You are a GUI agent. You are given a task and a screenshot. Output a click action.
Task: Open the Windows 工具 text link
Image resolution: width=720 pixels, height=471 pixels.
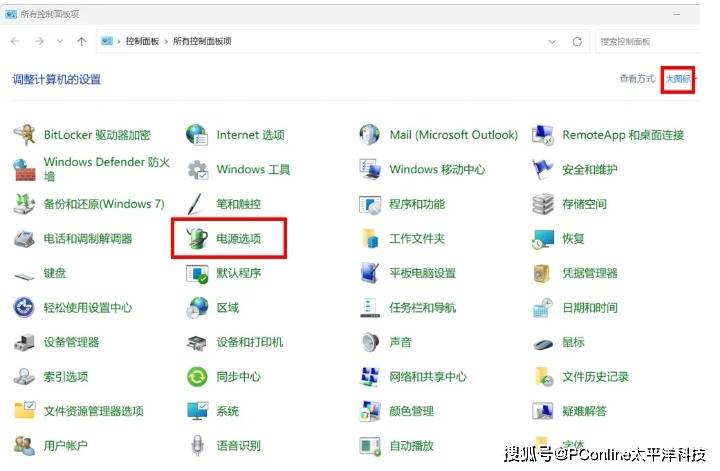253,169
